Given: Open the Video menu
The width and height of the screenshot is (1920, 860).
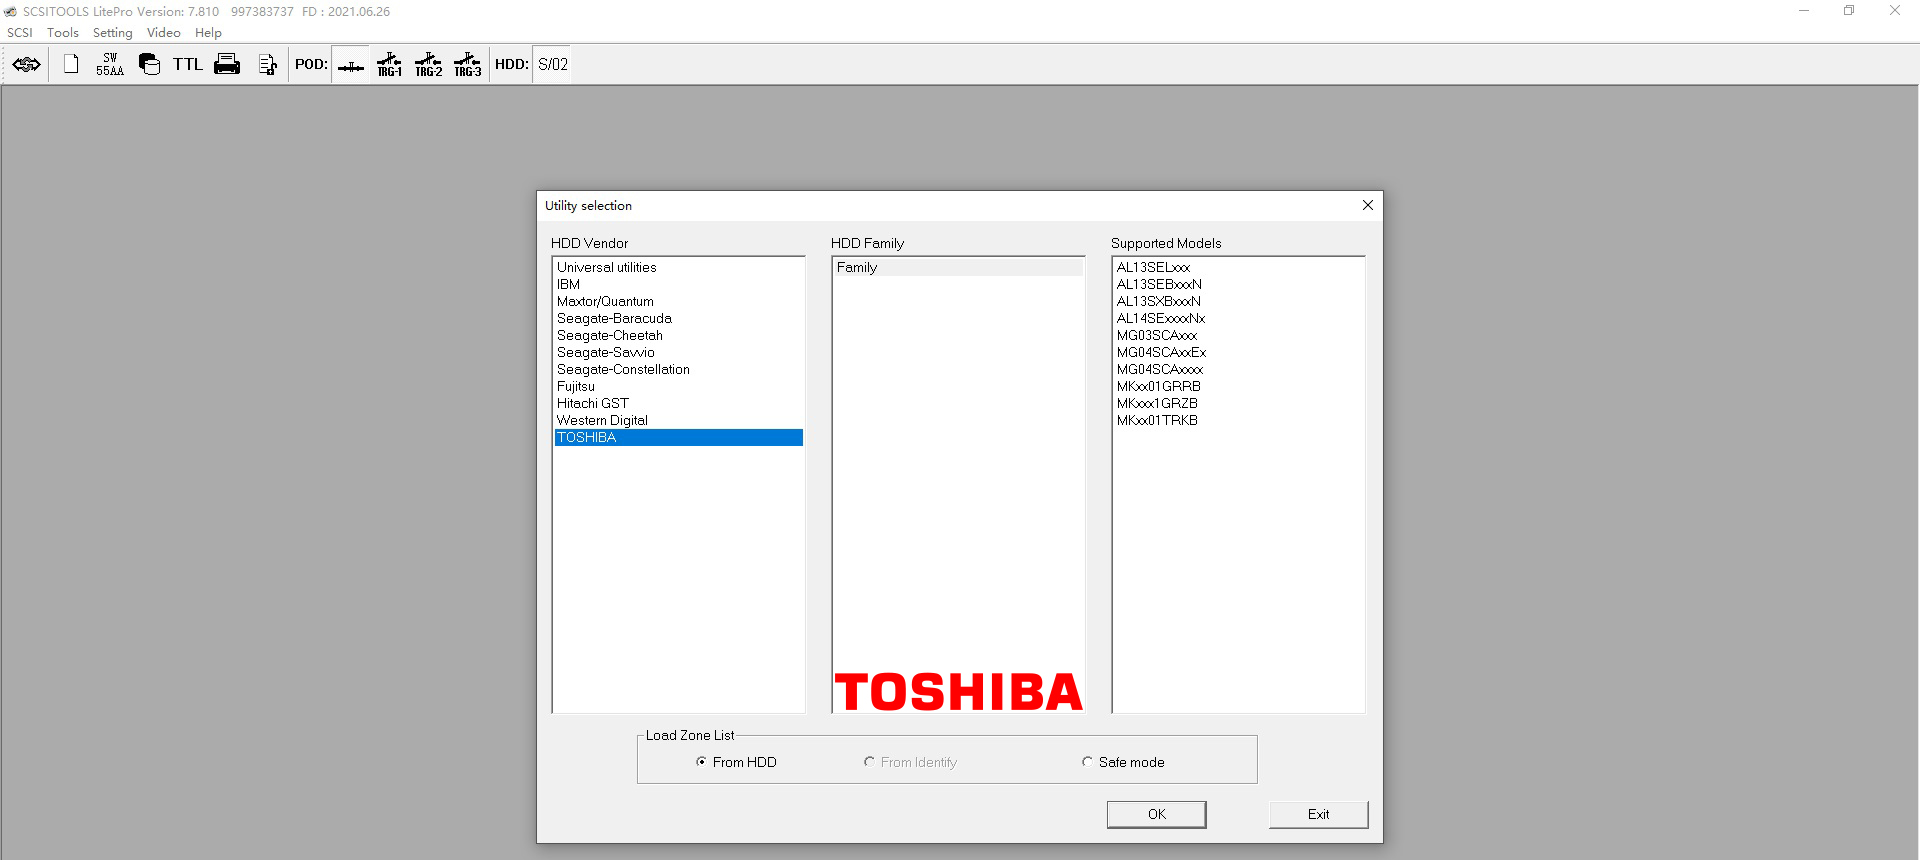Looking at the screenshot, I should tap(164, 33).
